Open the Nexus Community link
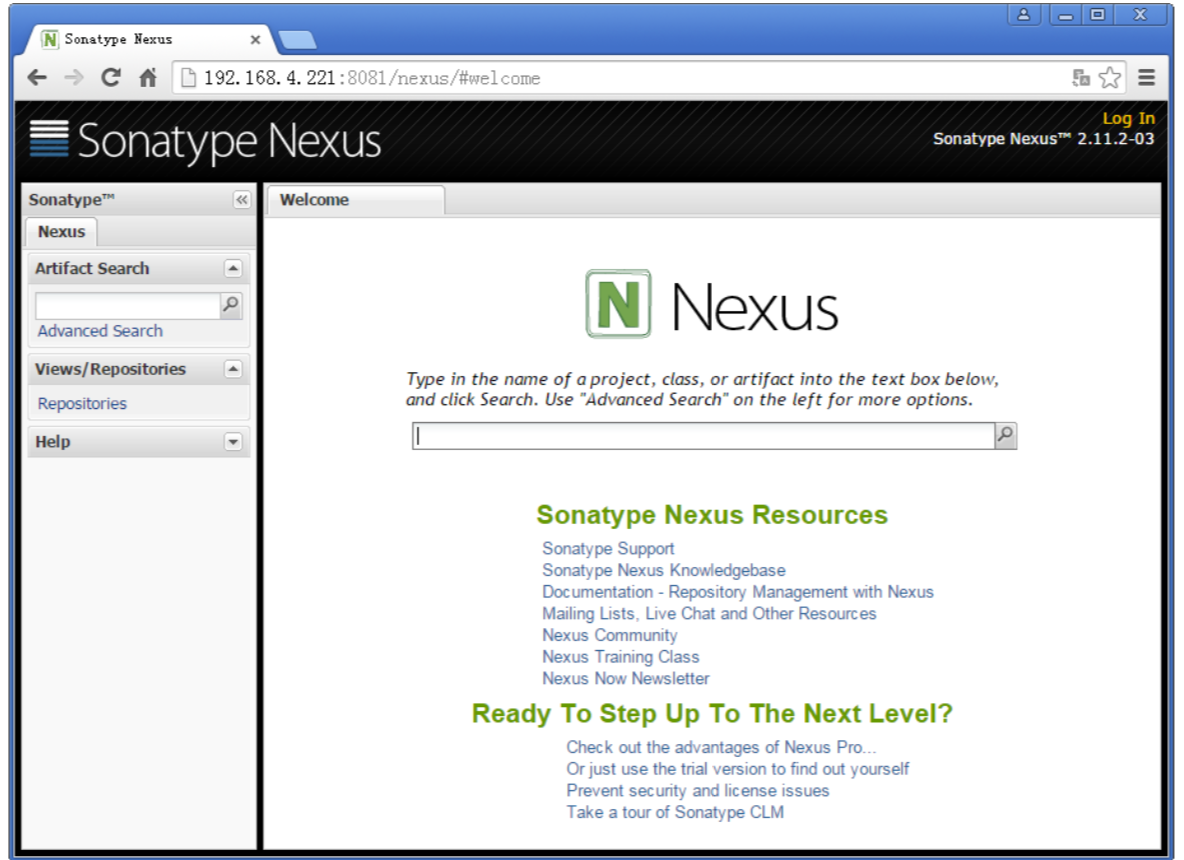This screenshot has height=860, width=1184. click(609, 635)
